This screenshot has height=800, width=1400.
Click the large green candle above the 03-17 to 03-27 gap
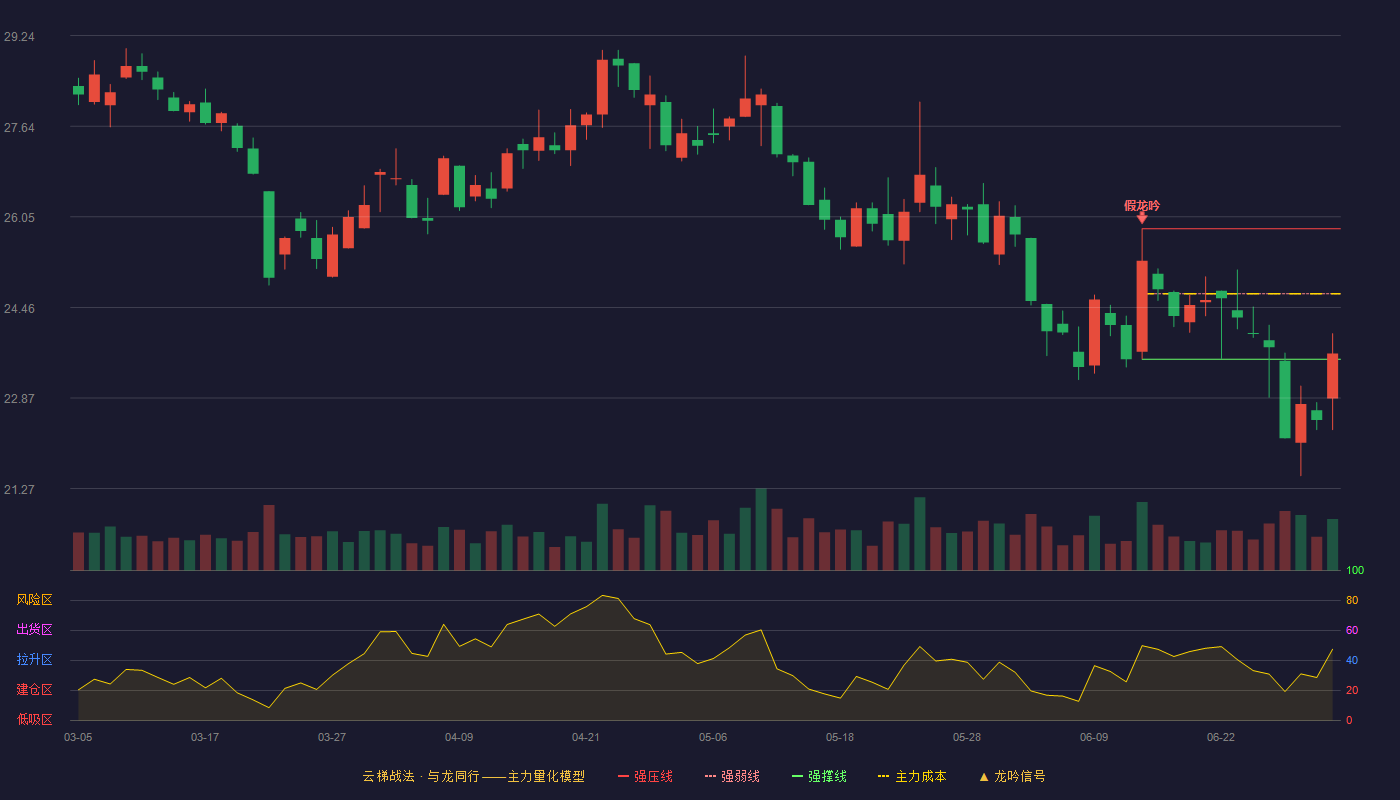pyautogui.click(x=268, y=234)
